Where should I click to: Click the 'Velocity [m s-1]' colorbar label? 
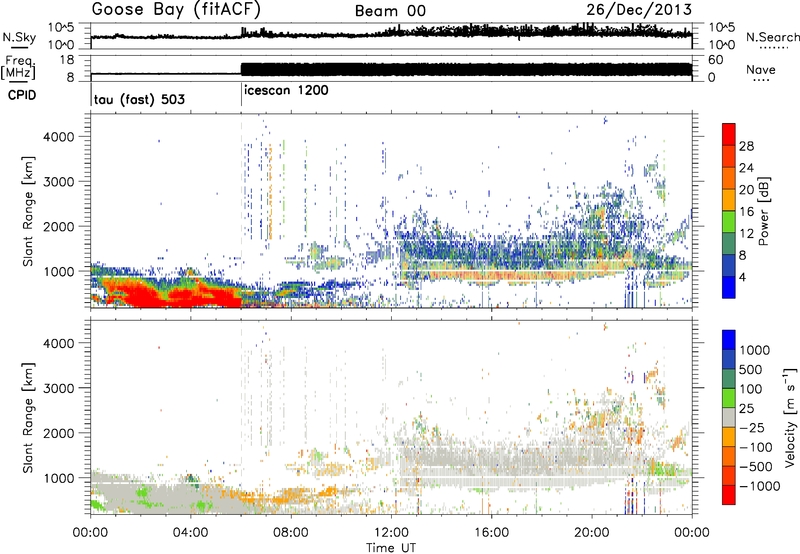(790, 417)
